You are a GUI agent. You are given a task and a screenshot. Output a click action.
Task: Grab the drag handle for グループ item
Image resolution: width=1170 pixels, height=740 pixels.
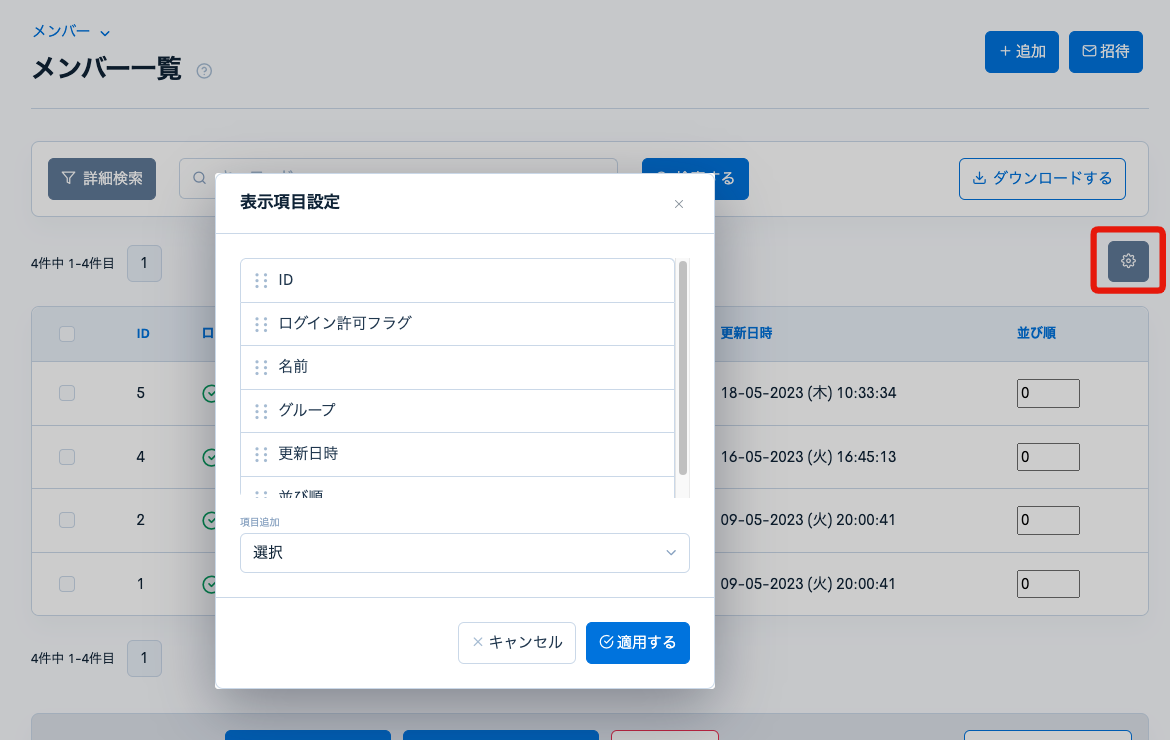pos(261,411)
